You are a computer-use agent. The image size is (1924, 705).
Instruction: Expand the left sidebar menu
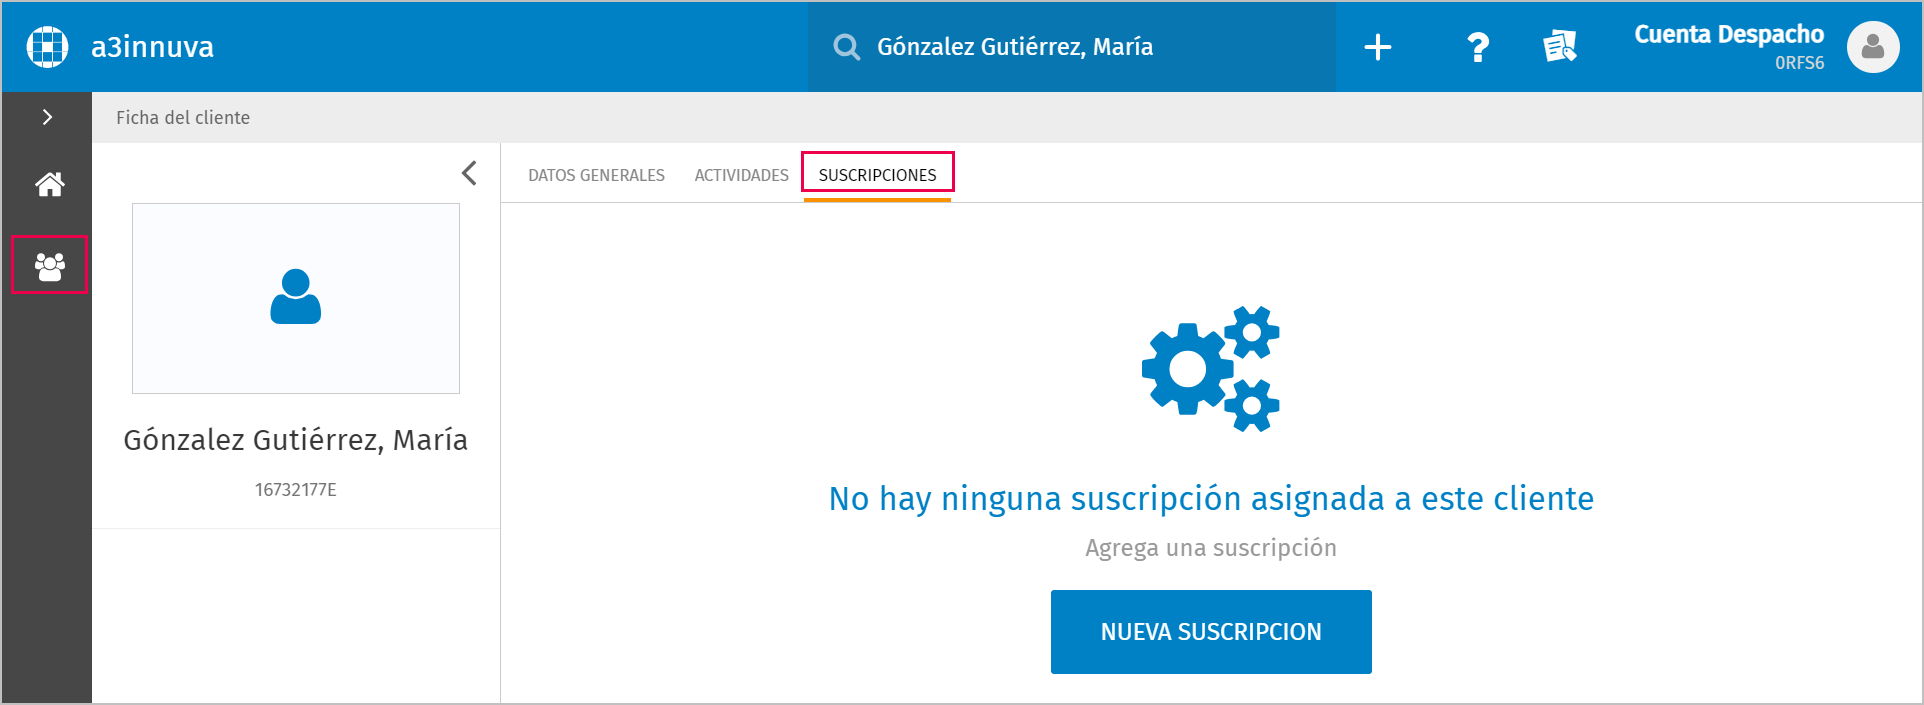(47, 117)
